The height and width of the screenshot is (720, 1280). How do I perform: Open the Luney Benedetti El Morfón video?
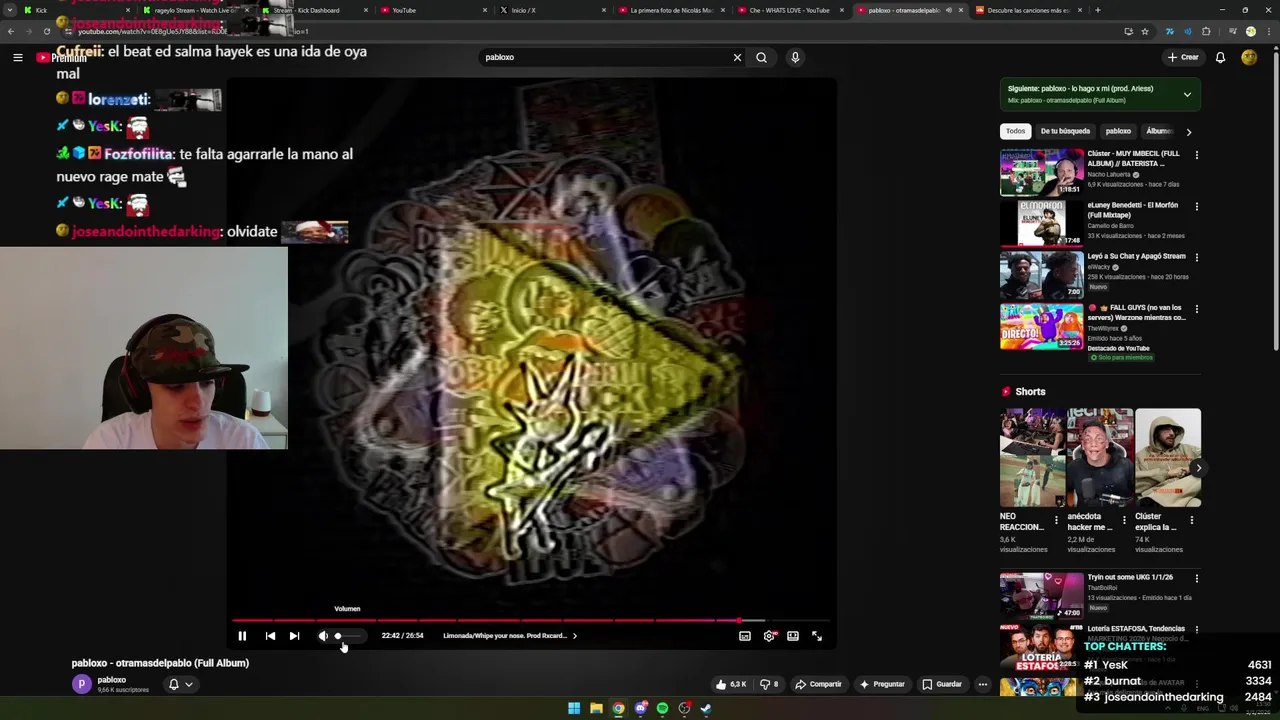tap(1042, 223)
